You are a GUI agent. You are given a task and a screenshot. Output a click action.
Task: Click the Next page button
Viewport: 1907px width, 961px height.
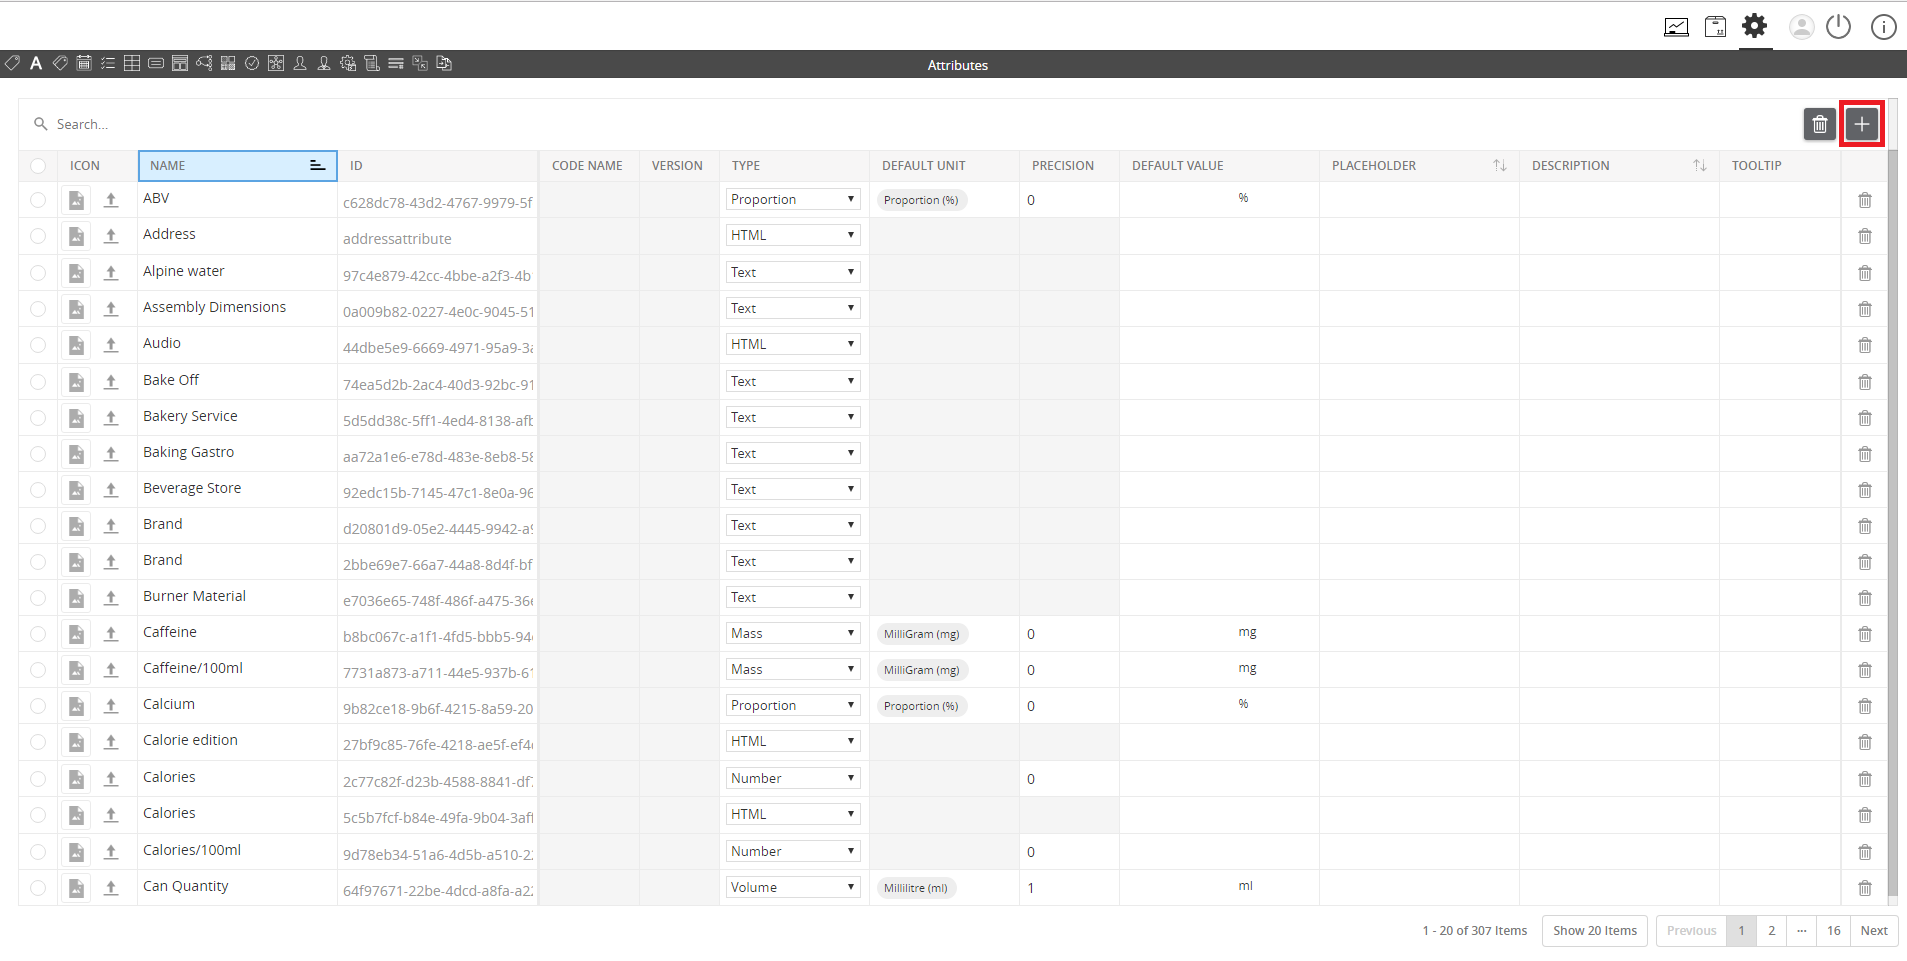coord(1874,930)
